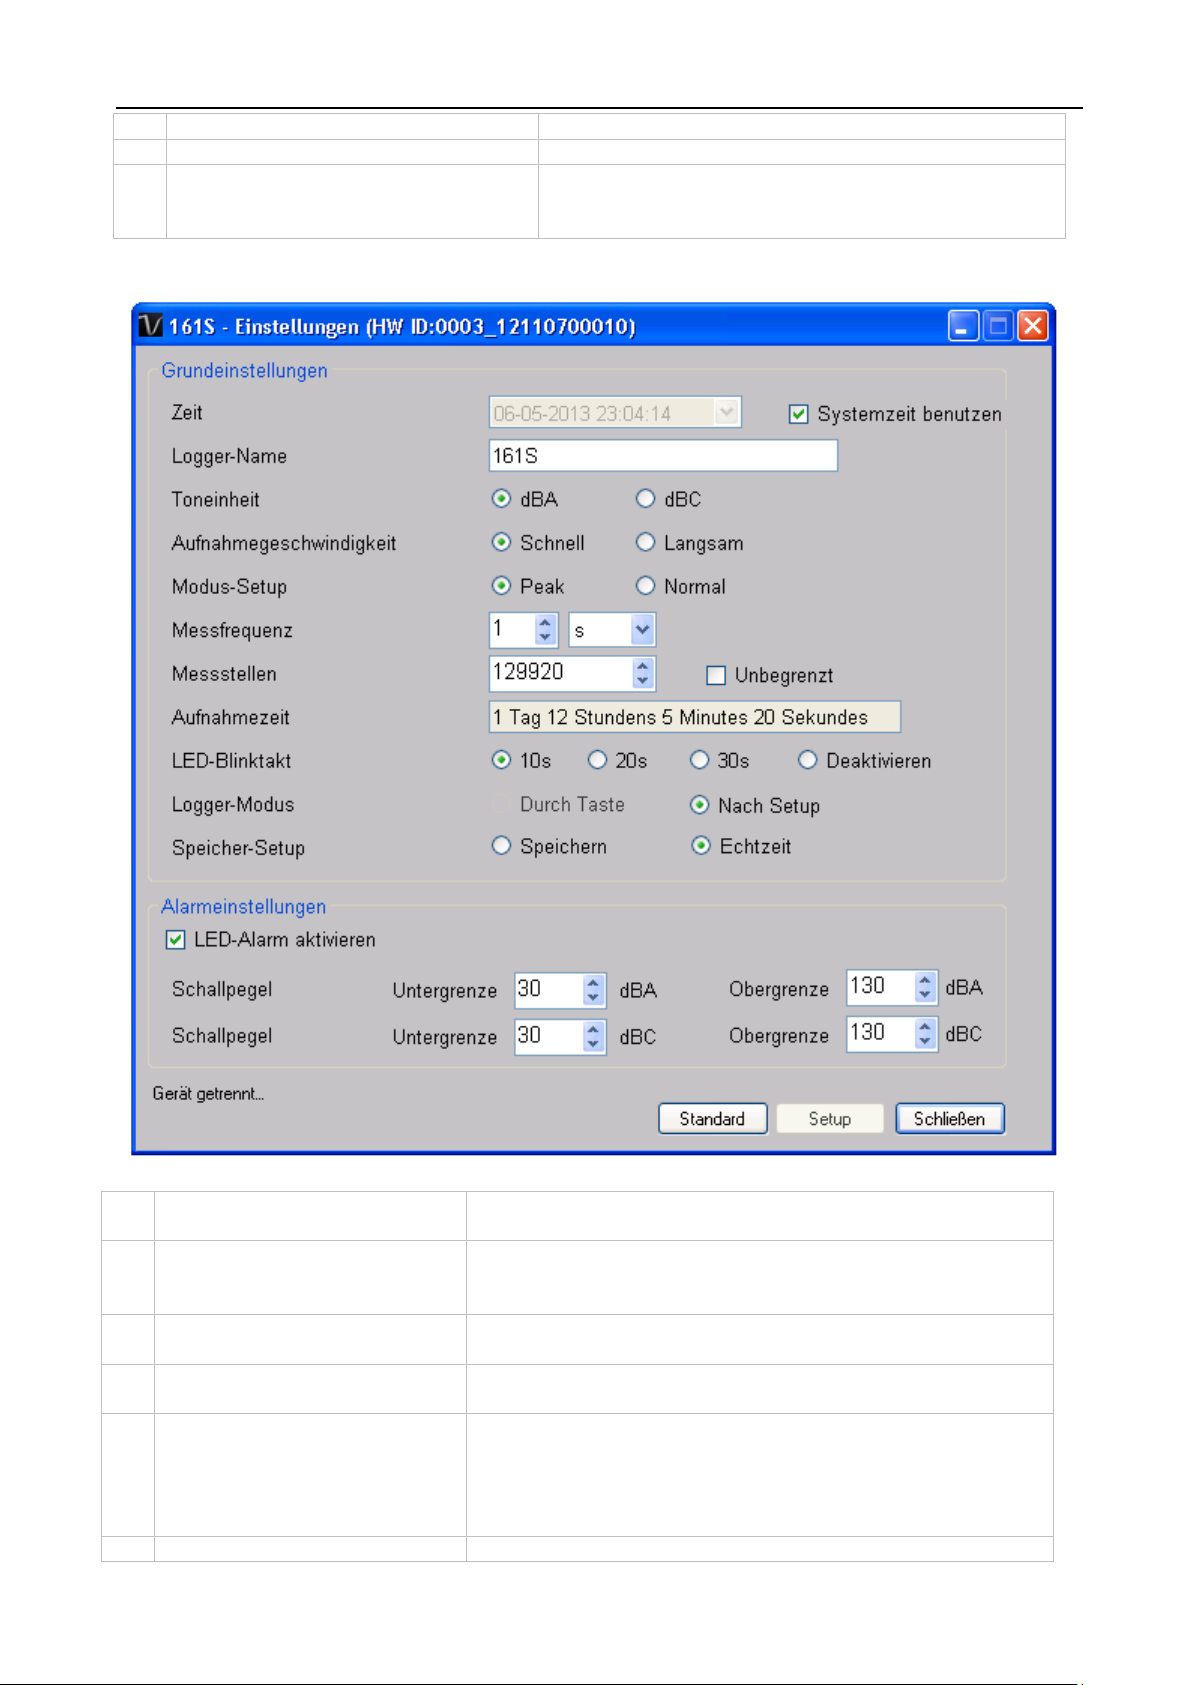Image resolution: width=1192 pixels, height=1685 pixels.
Task: Click the Grundeinstellungen group label
Action: [245, 371]
